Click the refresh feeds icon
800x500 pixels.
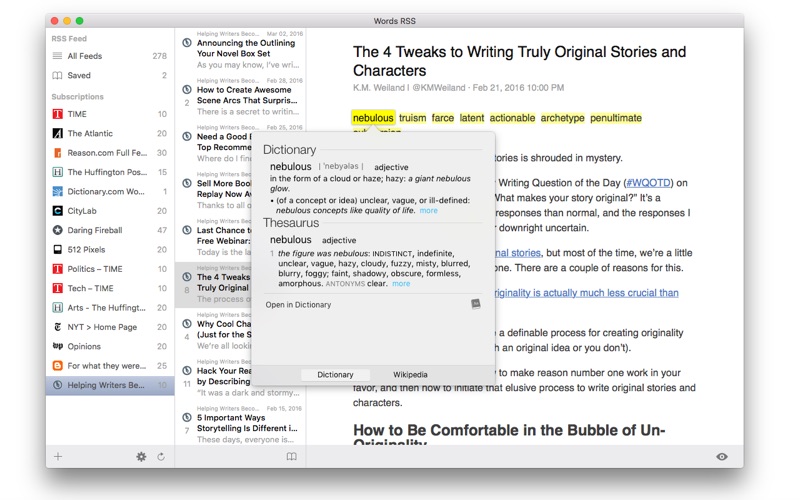click(x=161, y=457)
